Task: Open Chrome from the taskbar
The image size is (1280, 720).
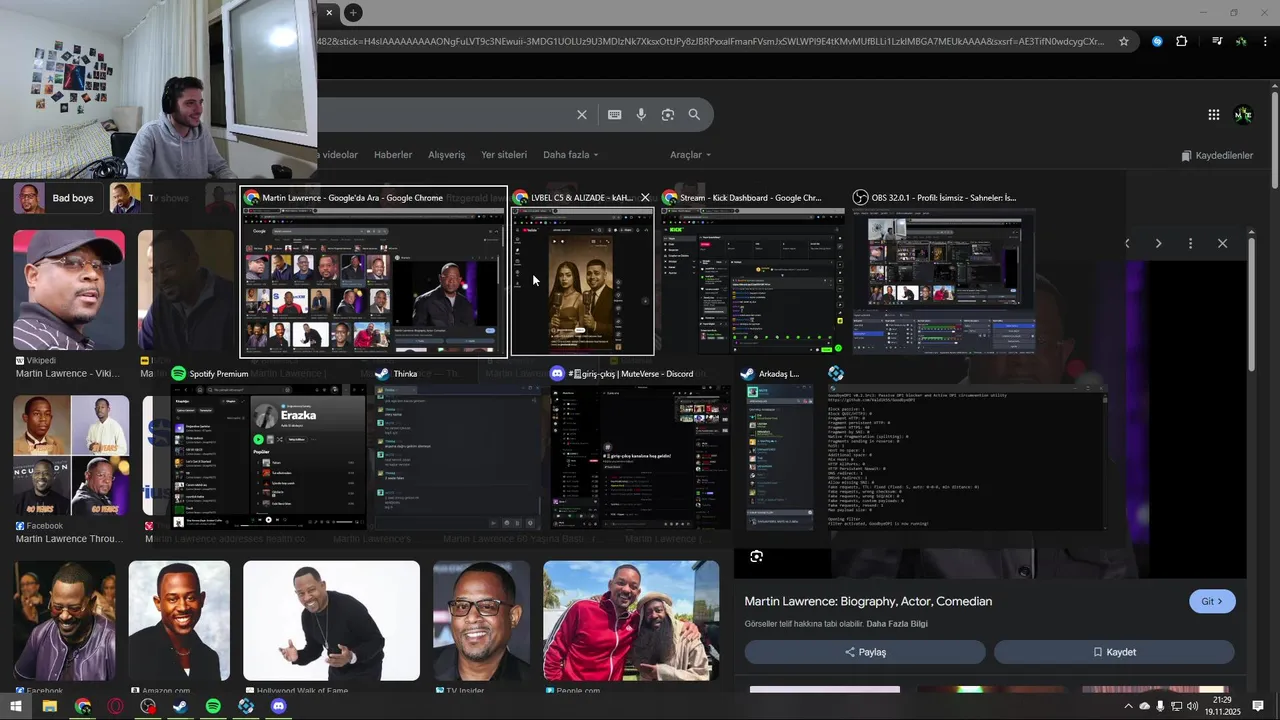Action: (x=82, y=707)
